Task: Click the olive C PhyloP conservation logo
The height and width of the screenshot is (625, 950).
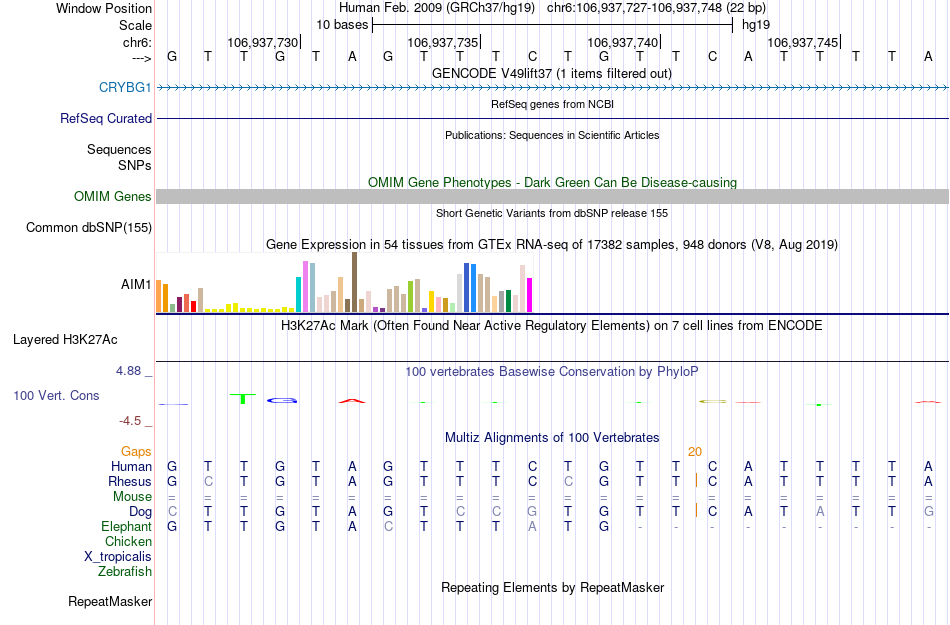Action: click(x=712, y=401)
